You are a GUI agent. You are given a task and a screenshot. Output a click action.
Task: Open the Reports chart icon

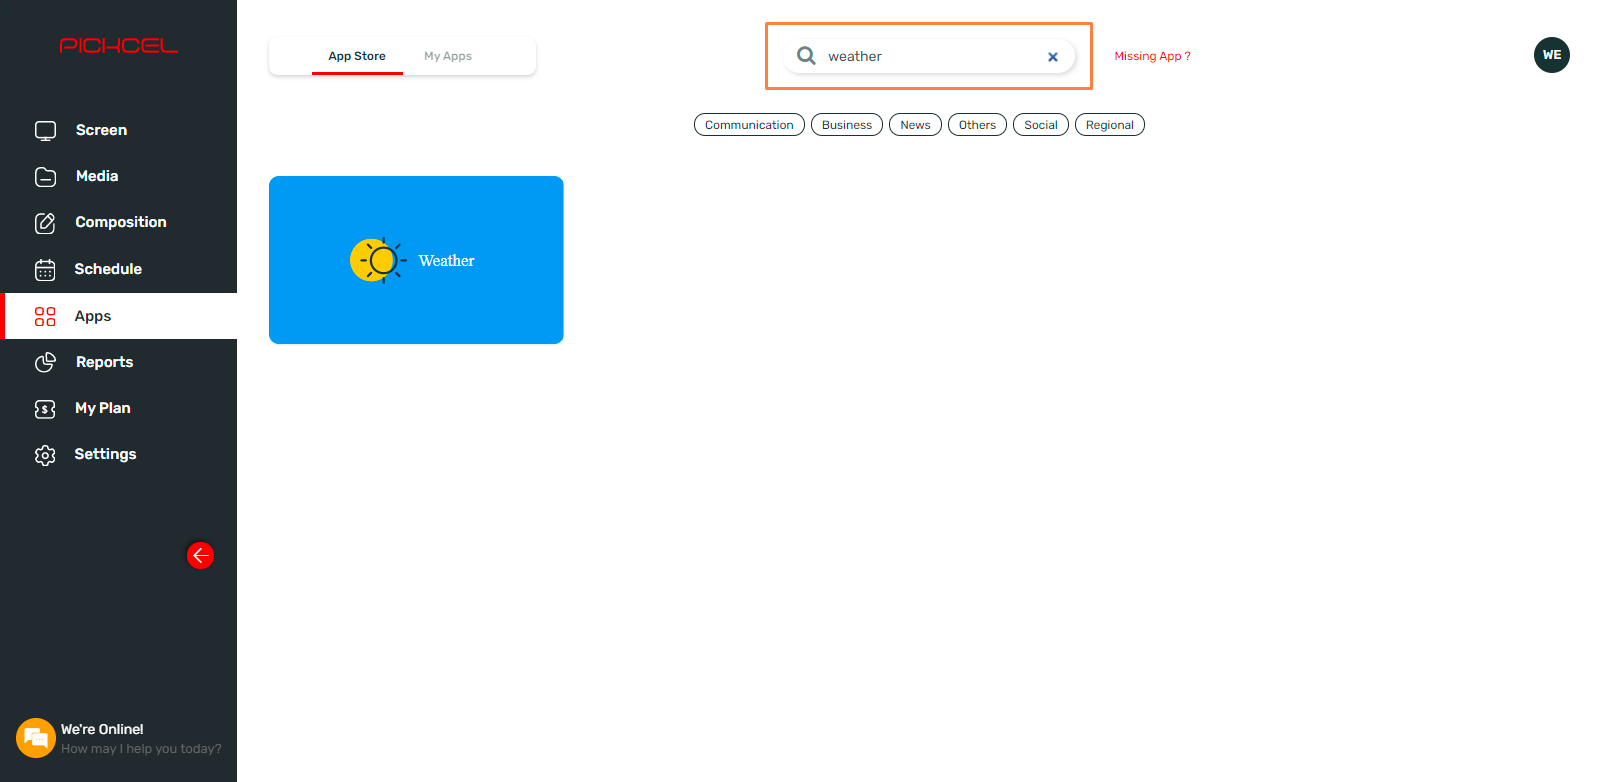click(45, 363)
